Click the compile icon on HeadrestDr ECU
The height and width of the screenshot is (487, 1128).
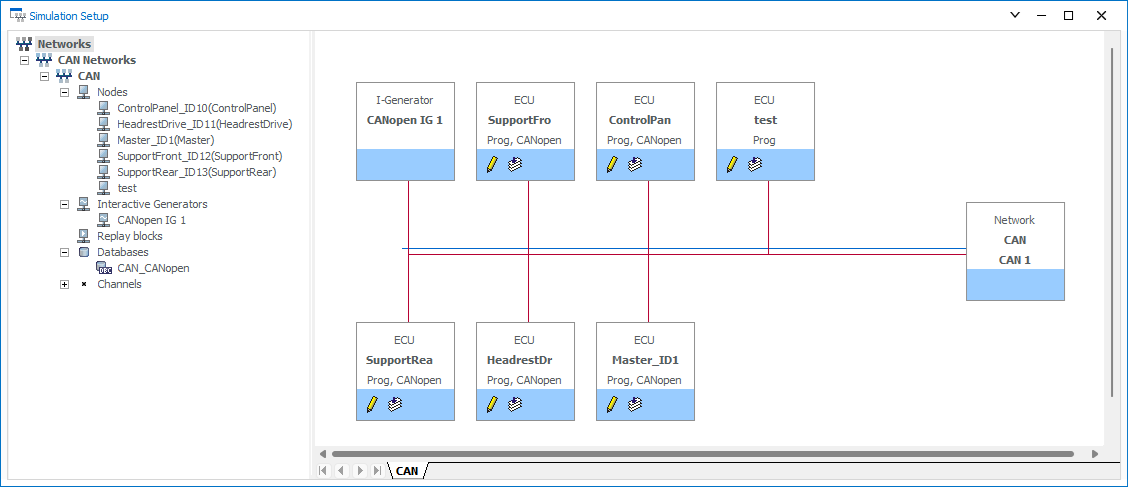pos(514,404)
